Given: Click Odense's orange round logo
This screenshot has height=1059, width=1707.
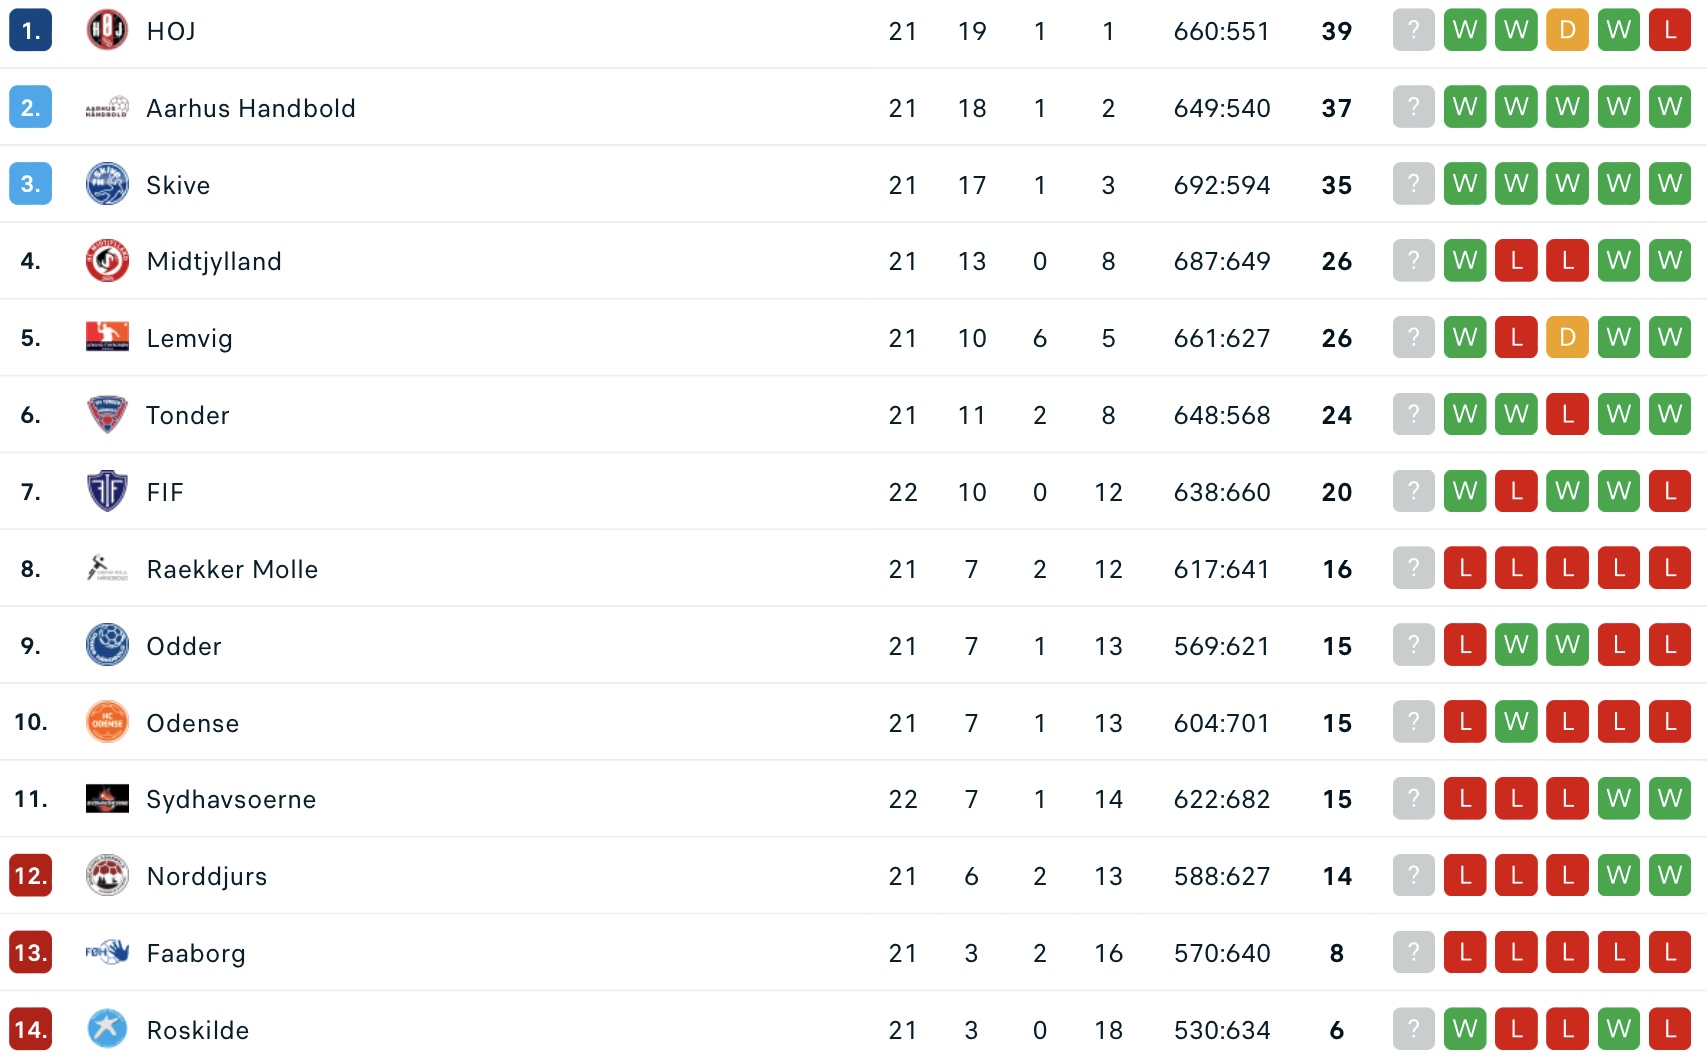Looking at the screenshot, I should click(x=107, y=722).
